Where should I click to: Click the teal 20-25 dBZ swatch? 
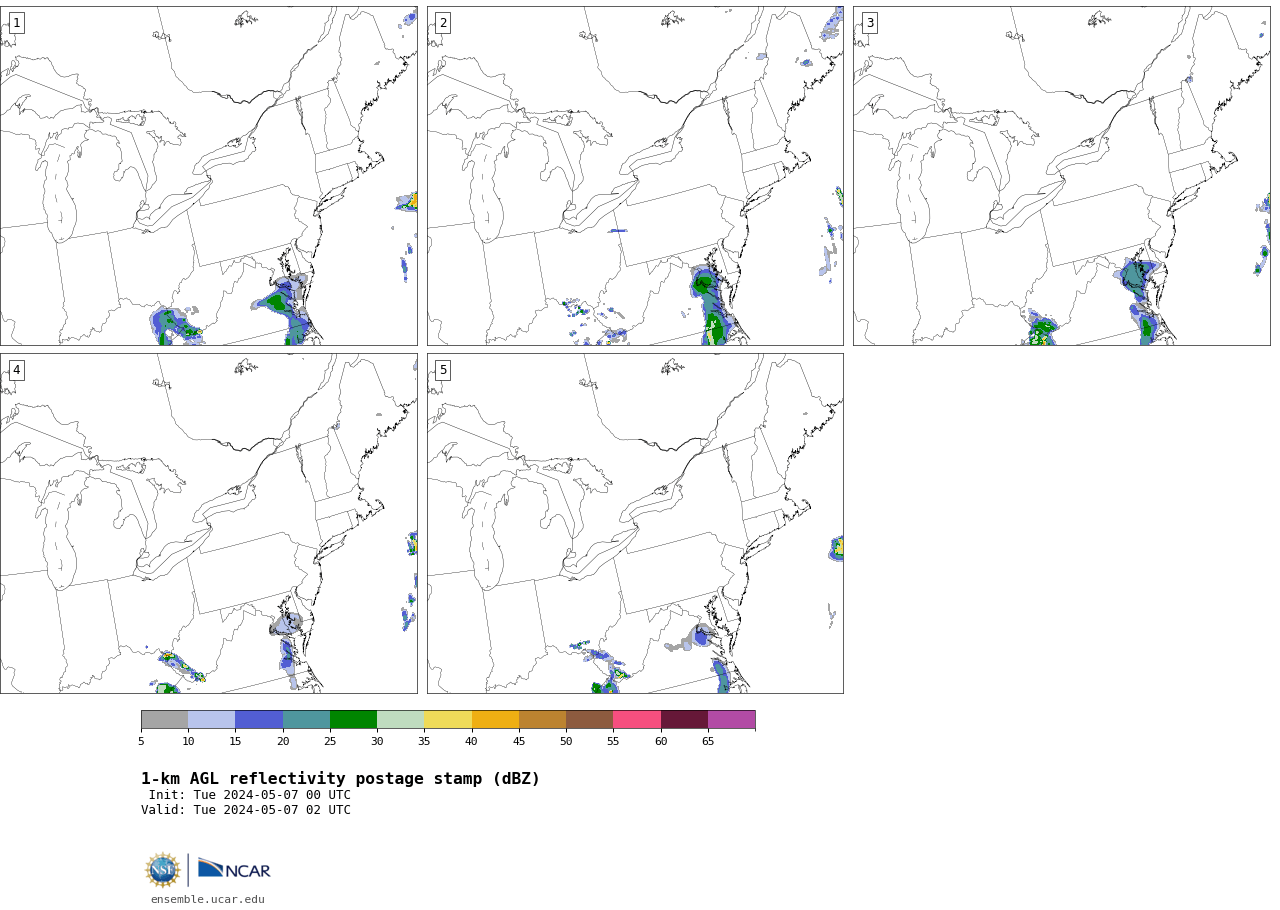point(306,720)
